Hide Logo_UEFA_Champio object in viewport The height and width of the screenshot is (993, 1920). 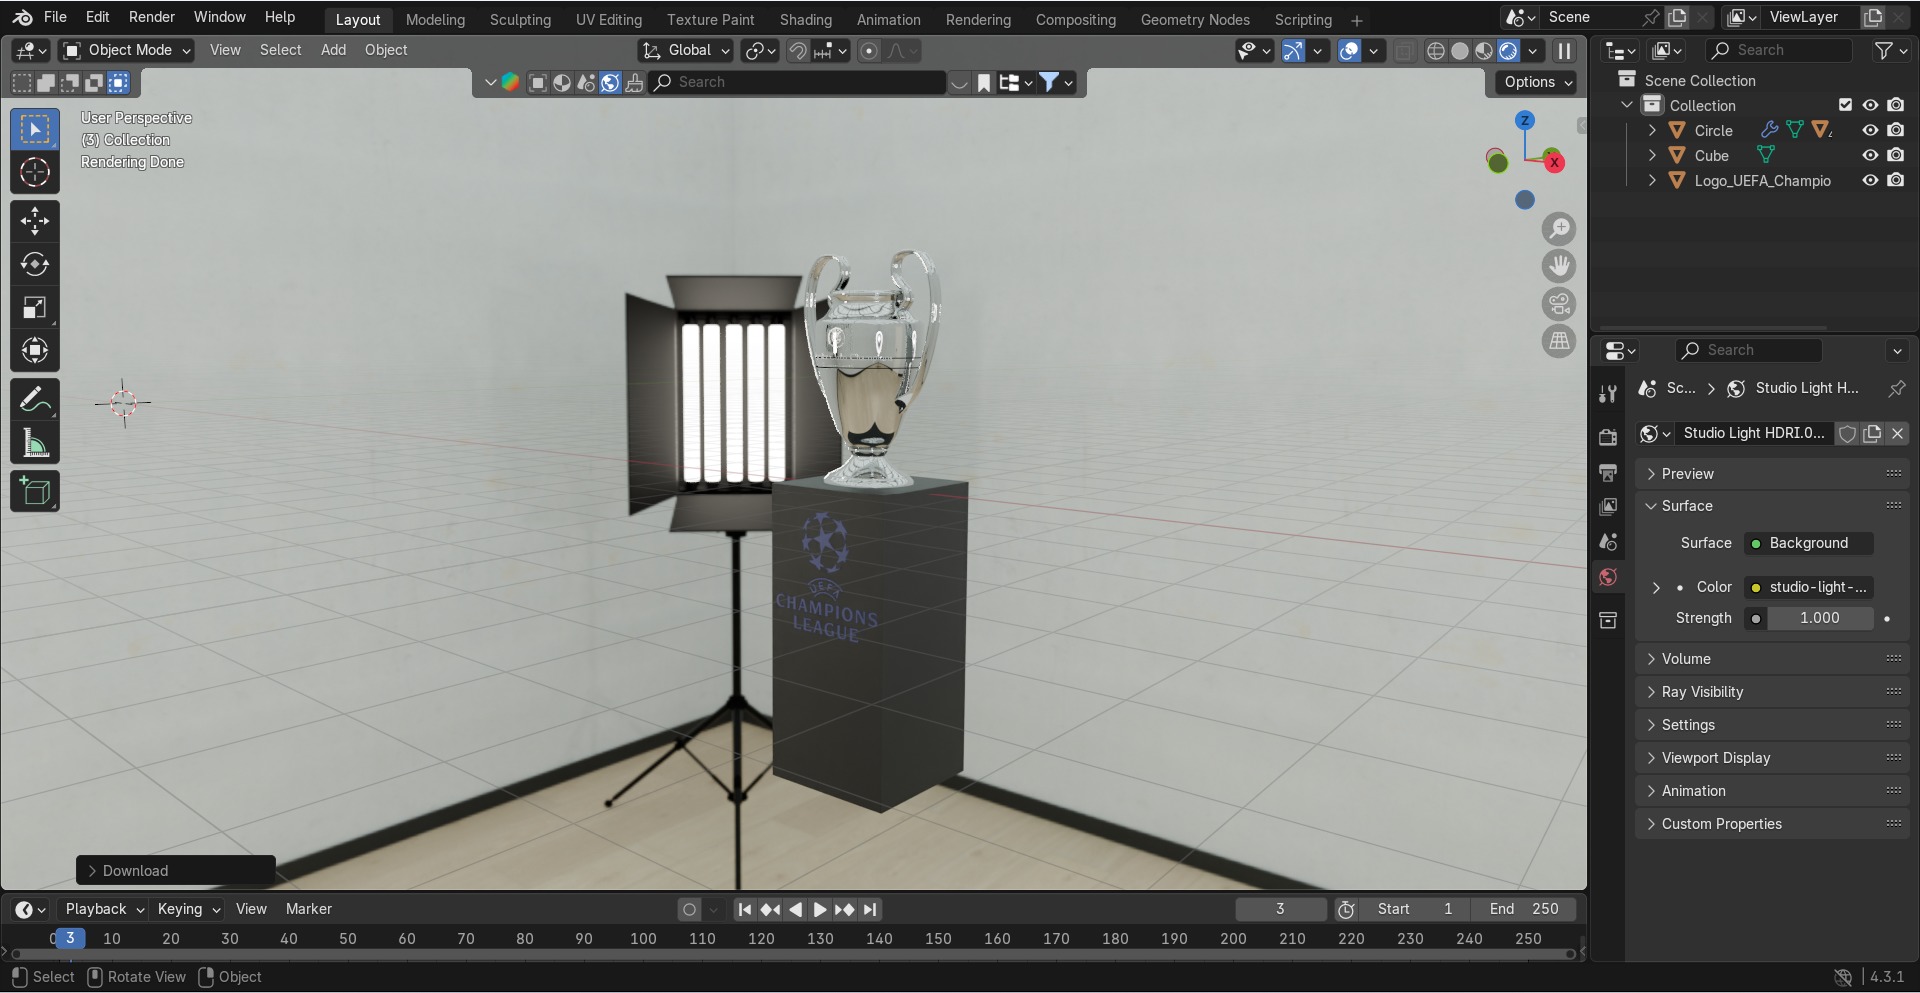(1870, 180)
